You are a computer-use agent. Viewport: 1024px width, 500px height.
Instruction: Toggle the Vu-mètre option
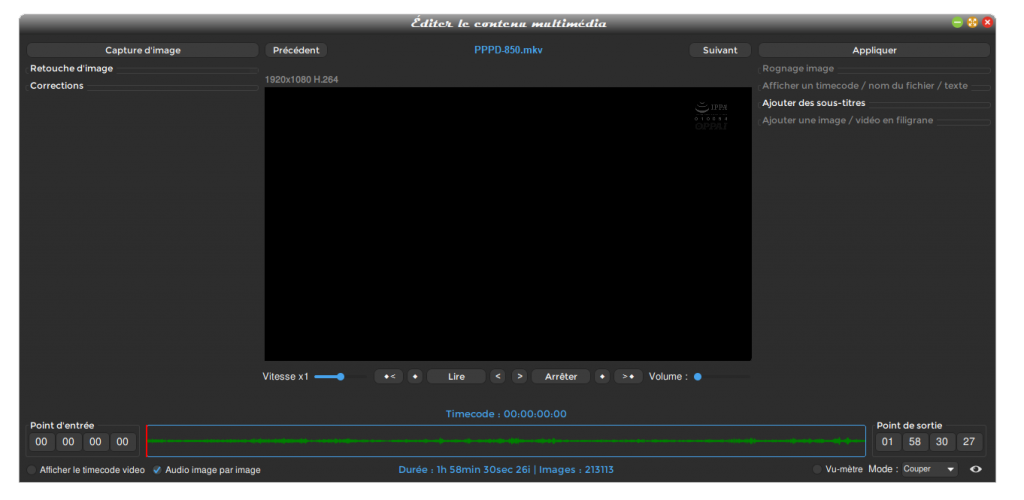pyautogui.click(x=818, y=469)
